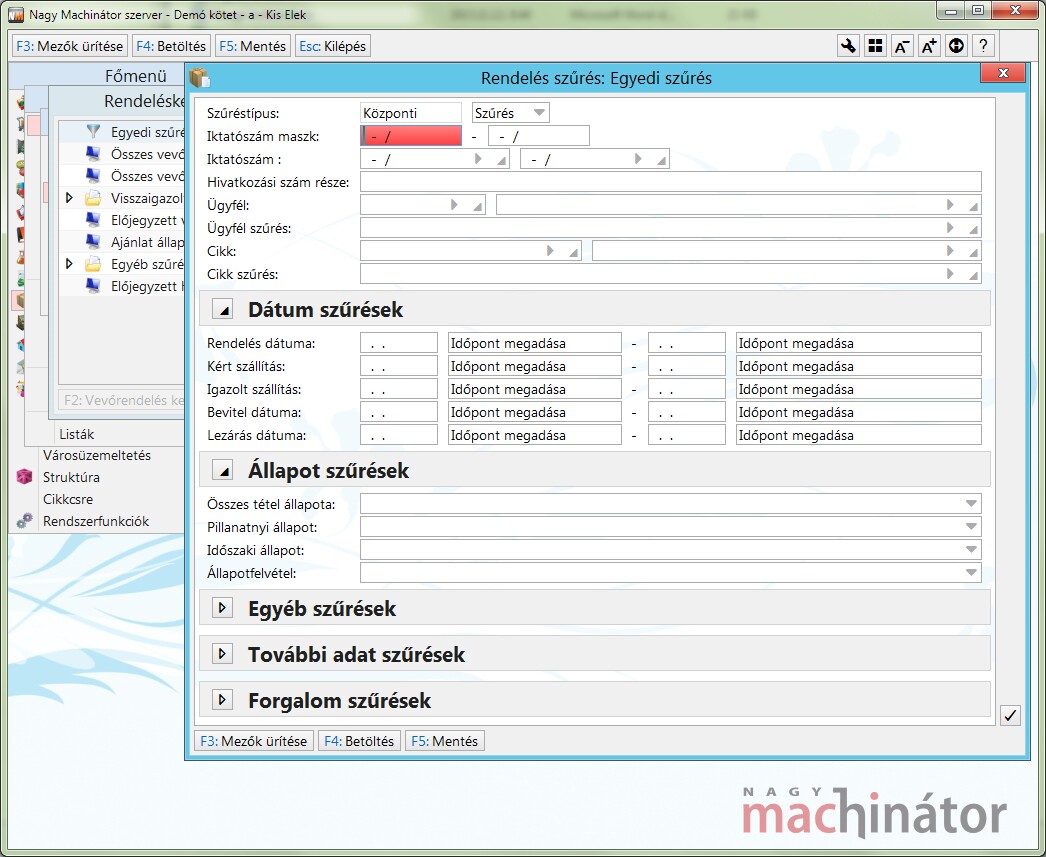Open Rendszerfunkciók menu item
The image size is (1046, 857).
(x=96, y=522)
